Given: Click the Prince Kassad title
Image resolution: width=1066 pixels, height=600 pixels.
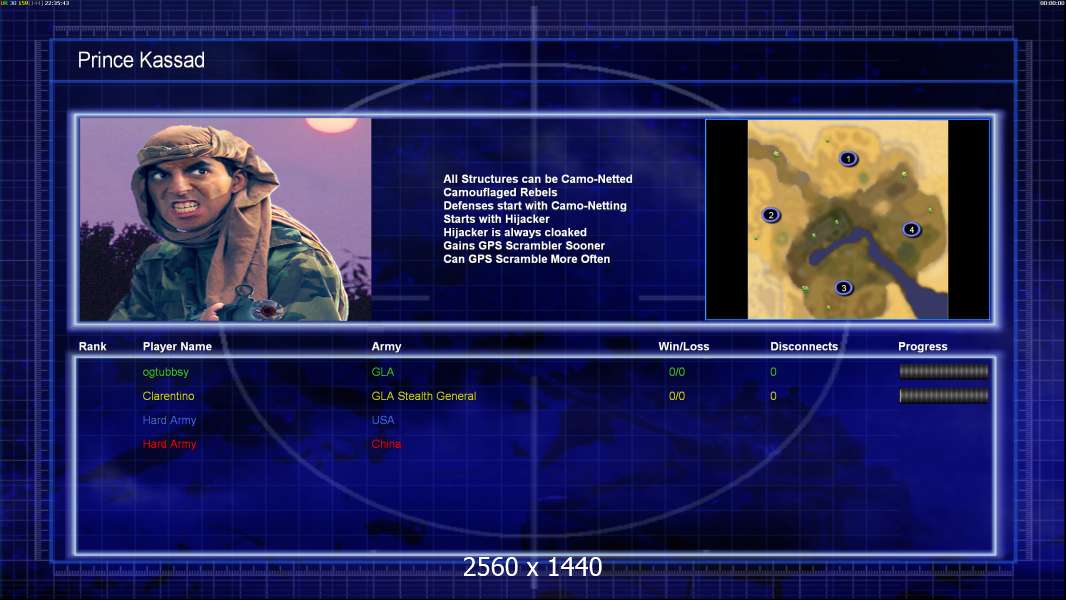Looking at the screenshot, I should click(141, 60).
